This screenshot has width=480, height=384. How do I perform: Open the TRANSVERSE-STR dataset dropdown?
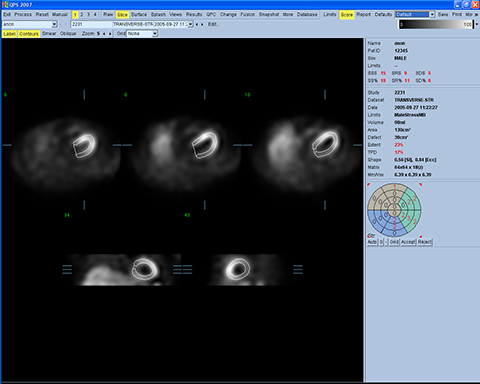[x=190, y=24]
